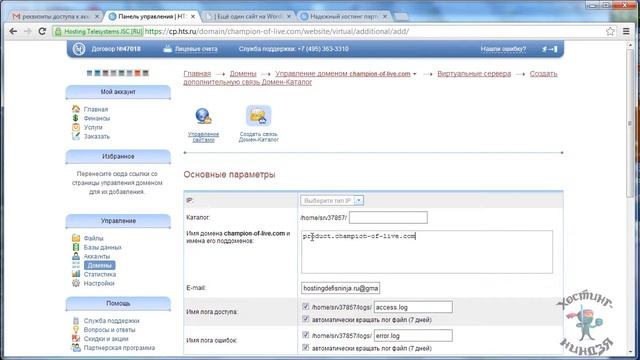Screen dimensions: 640x360
Task: Click the logout icon in the blue header
Action: (x=549, y=49)
